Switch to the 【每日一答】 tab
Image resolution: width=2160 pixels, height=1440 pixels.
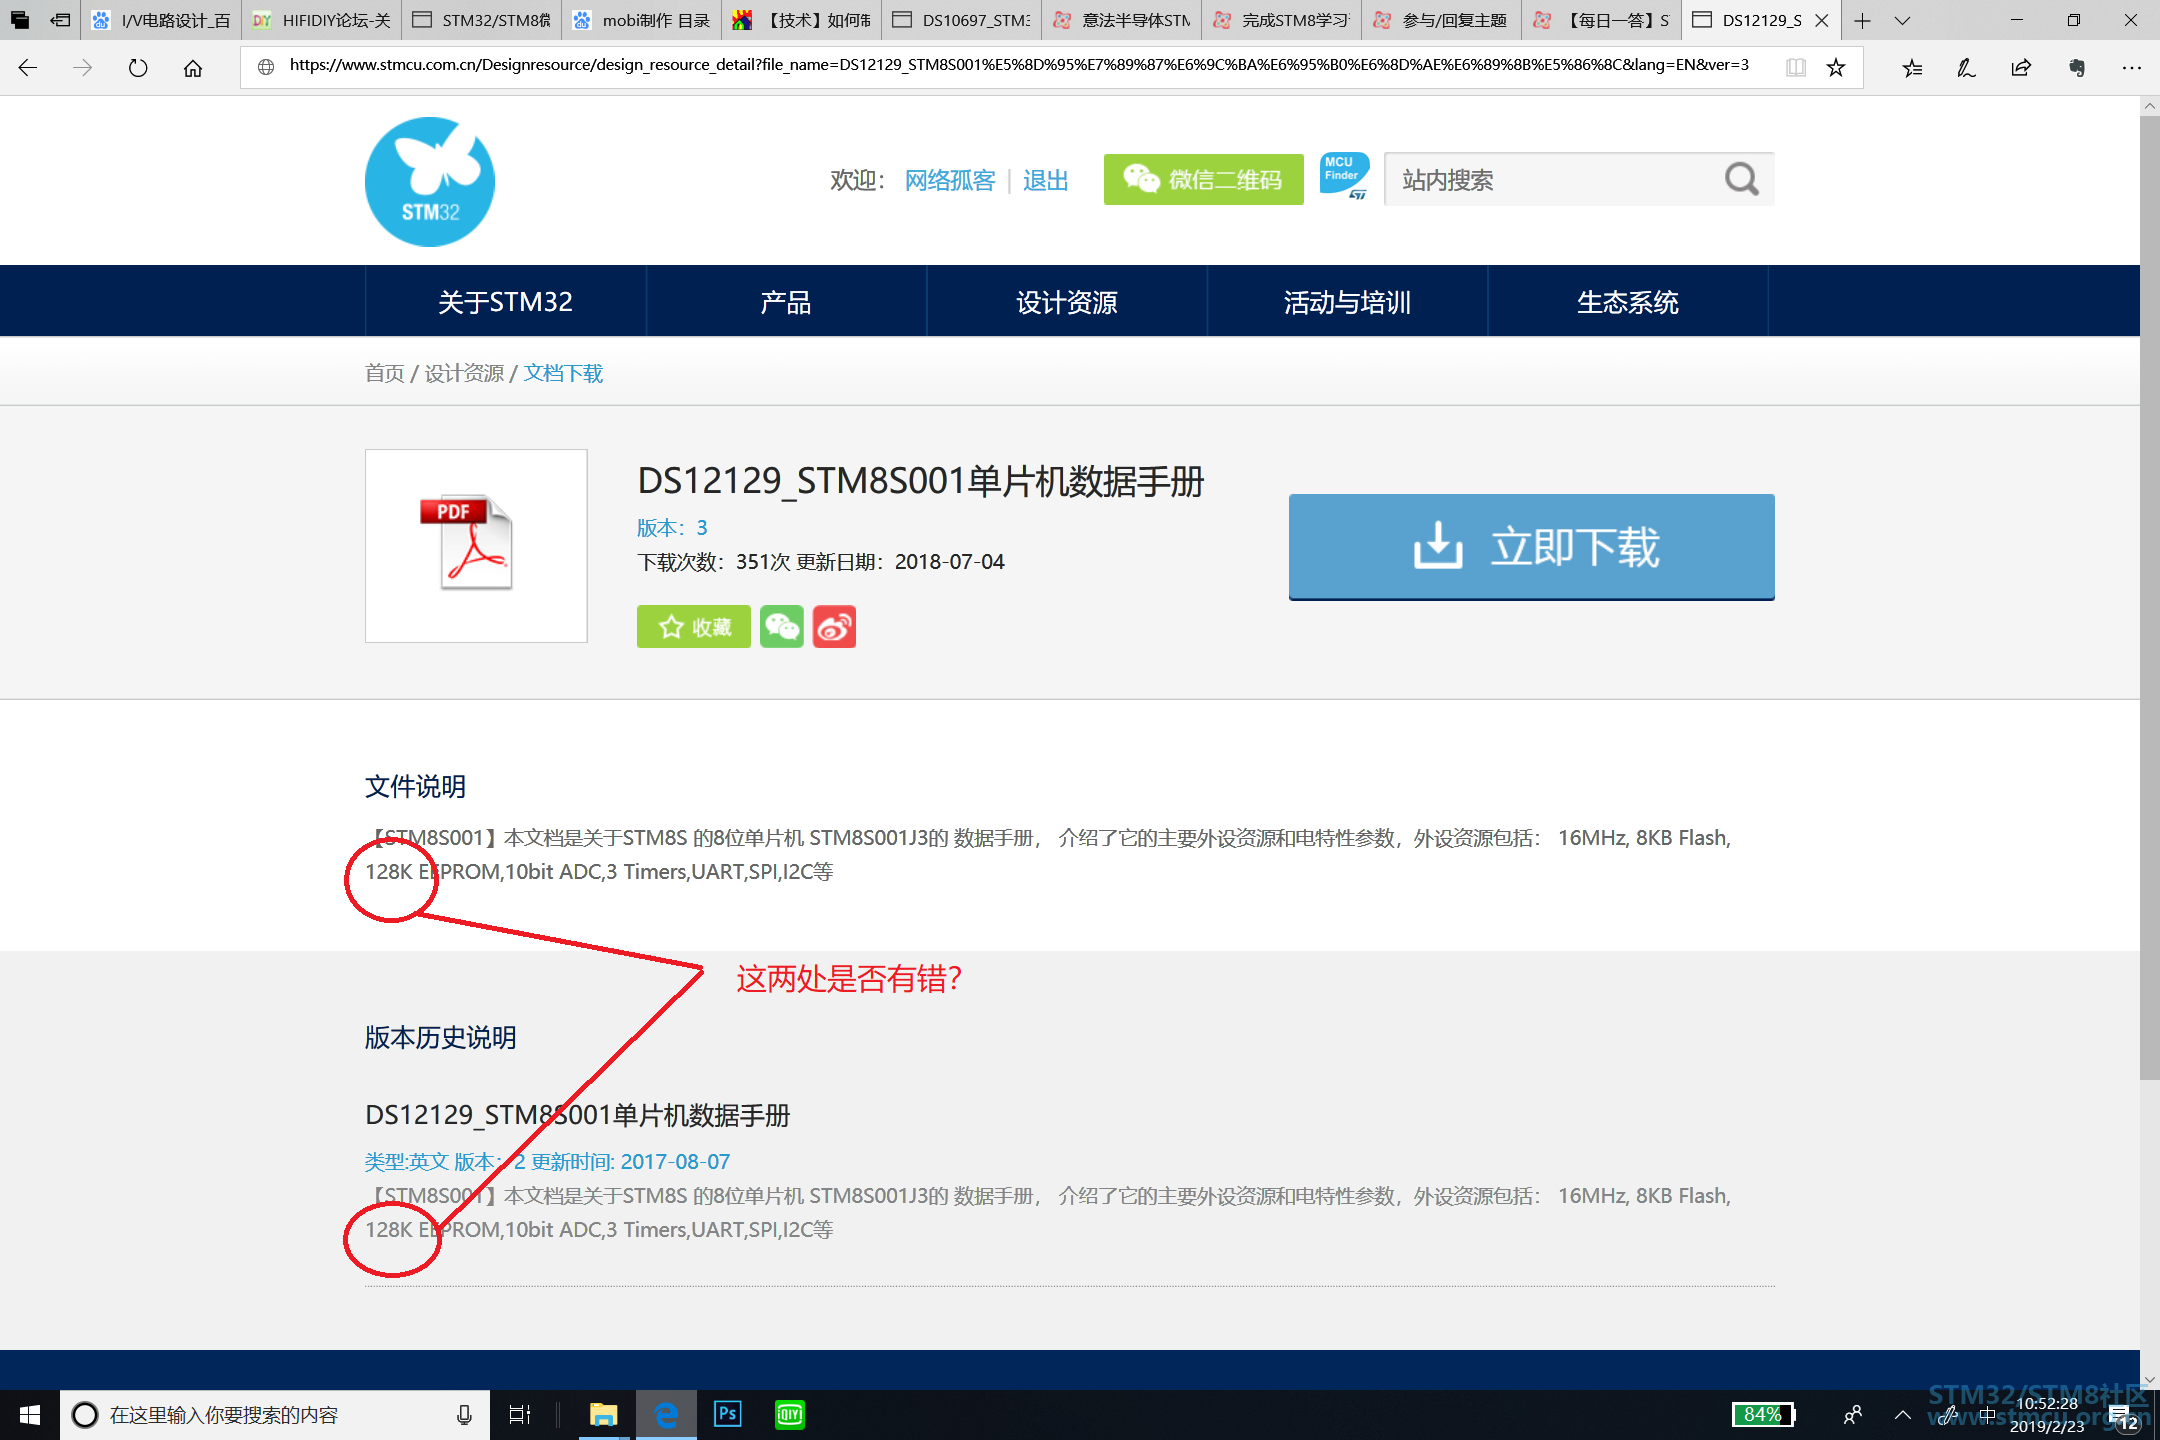coord(1602,20)
